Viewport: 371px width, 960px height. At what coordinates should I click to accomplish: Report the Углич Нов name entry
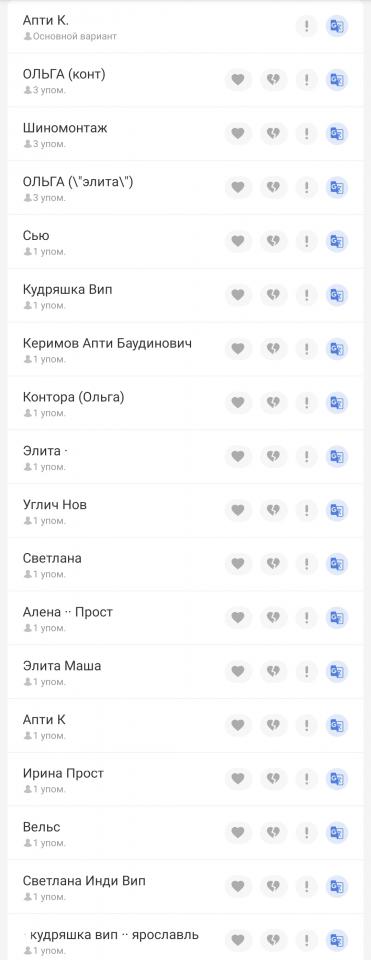307,511
